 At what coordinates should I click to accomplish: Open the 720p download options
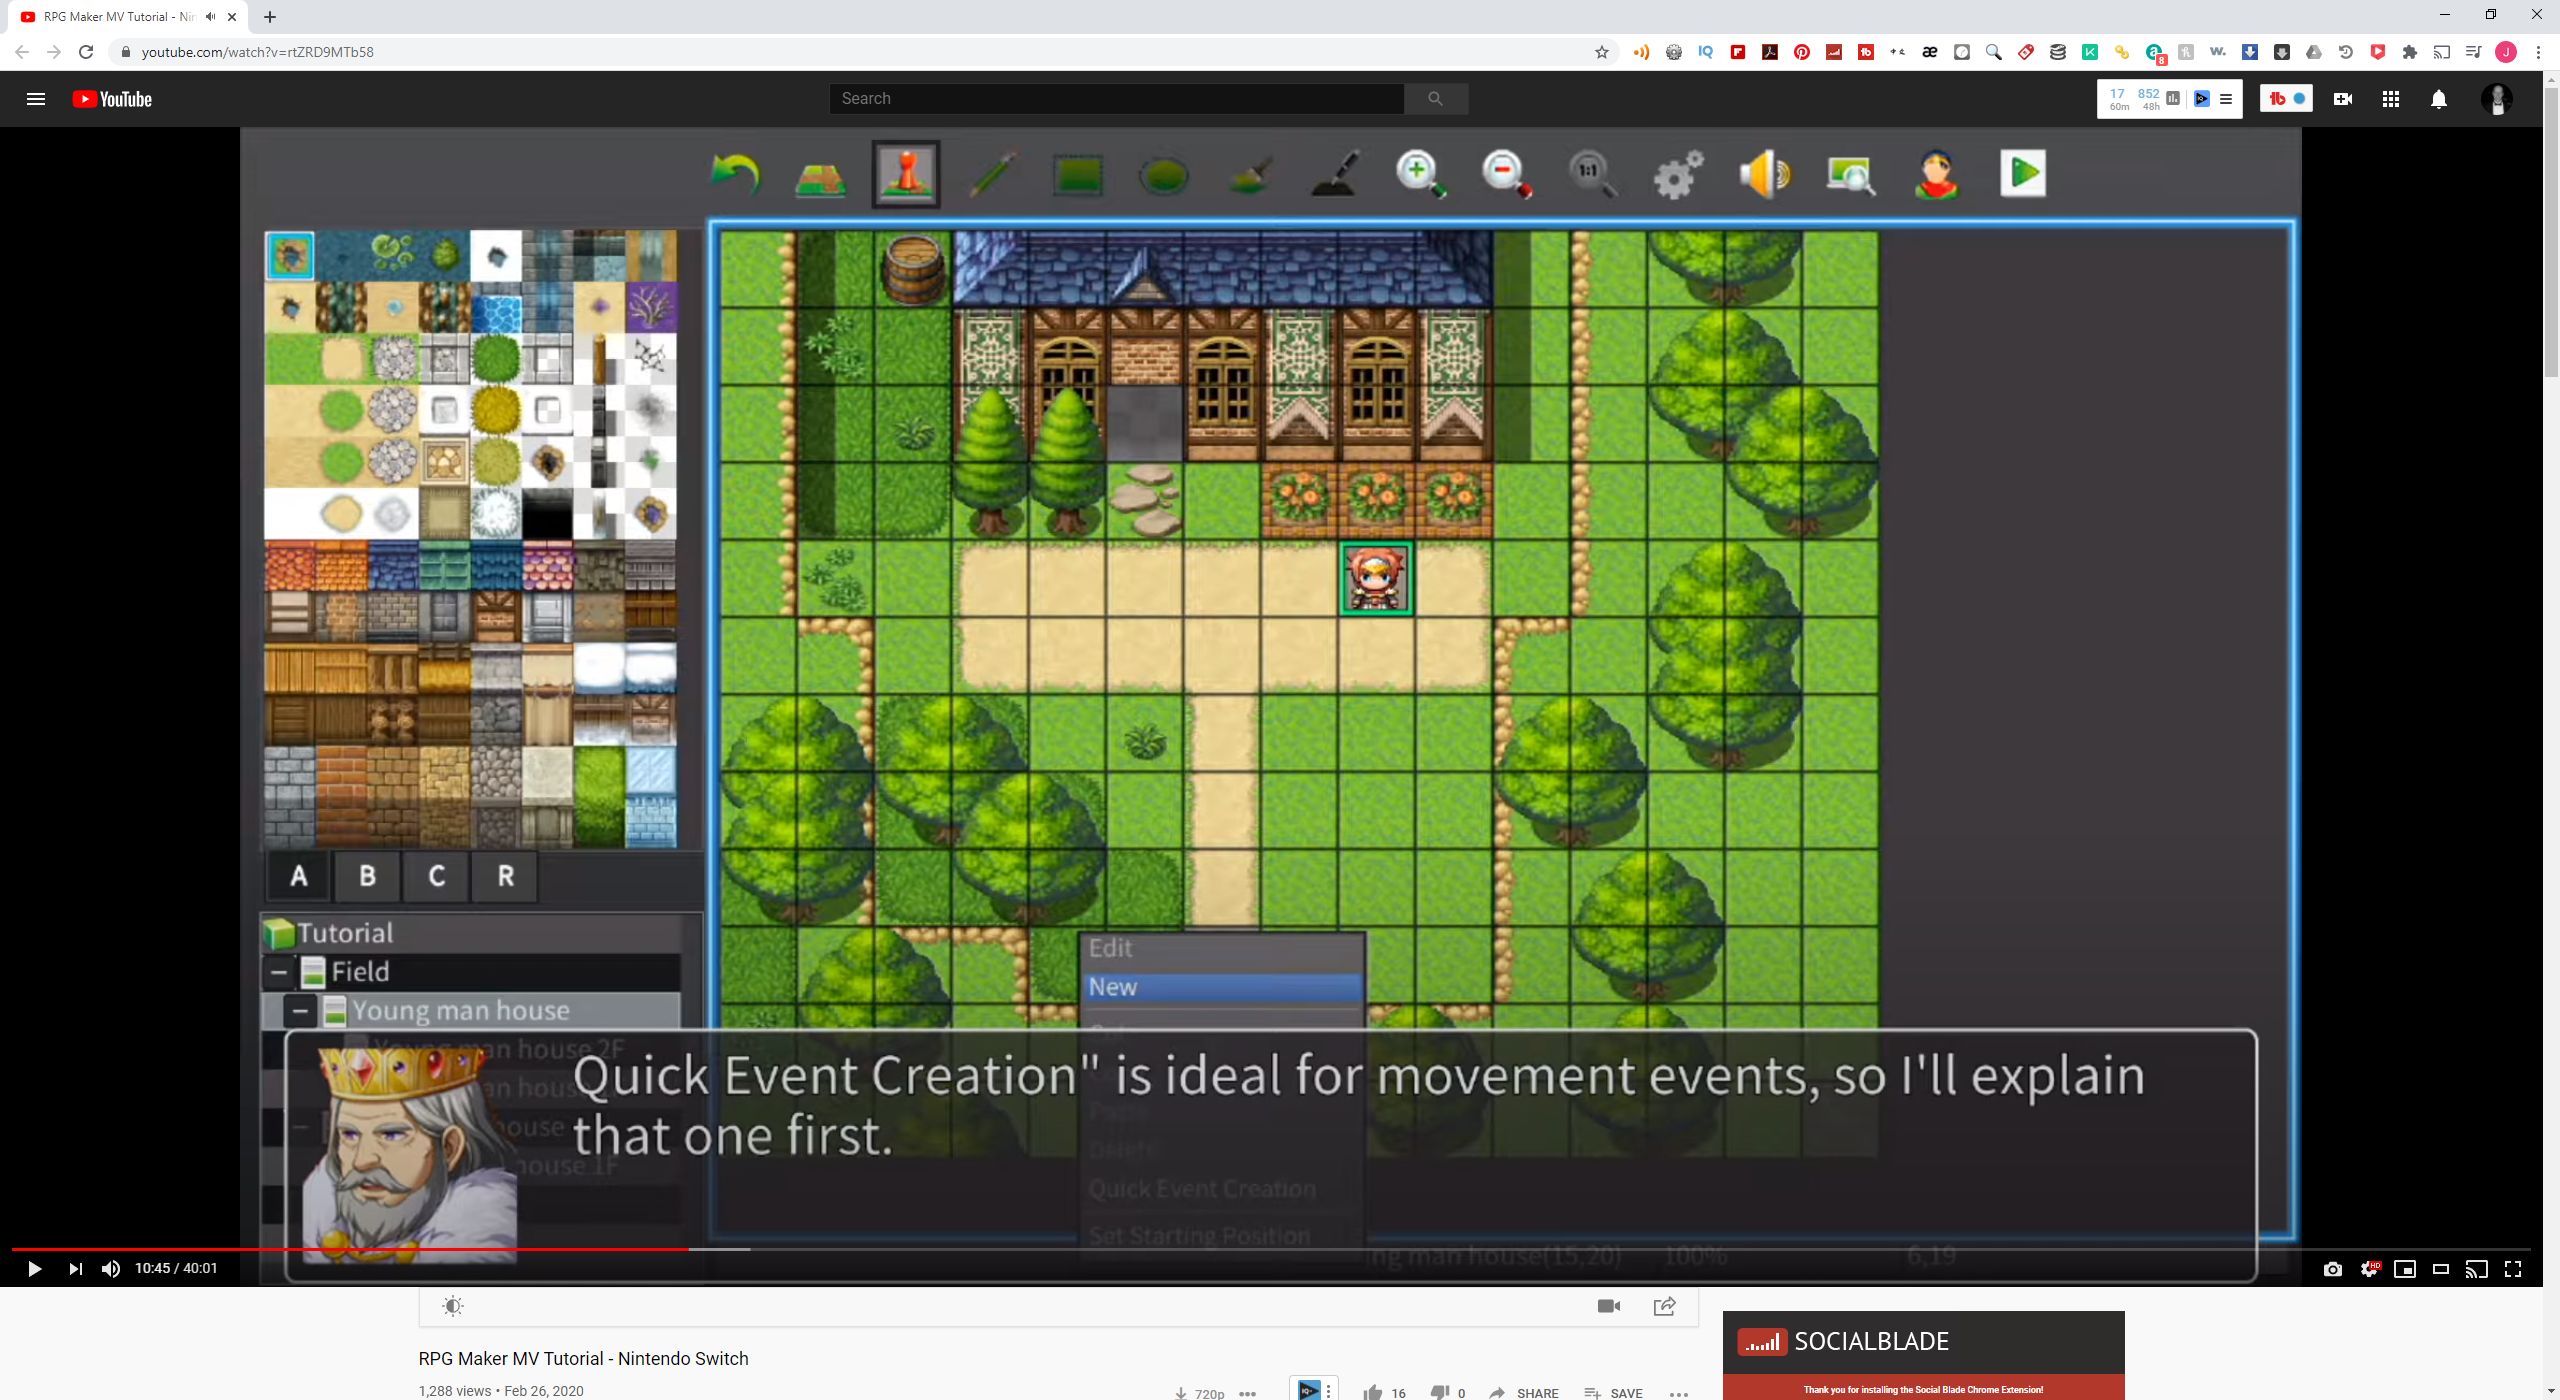click(x=1200, y=1393)
